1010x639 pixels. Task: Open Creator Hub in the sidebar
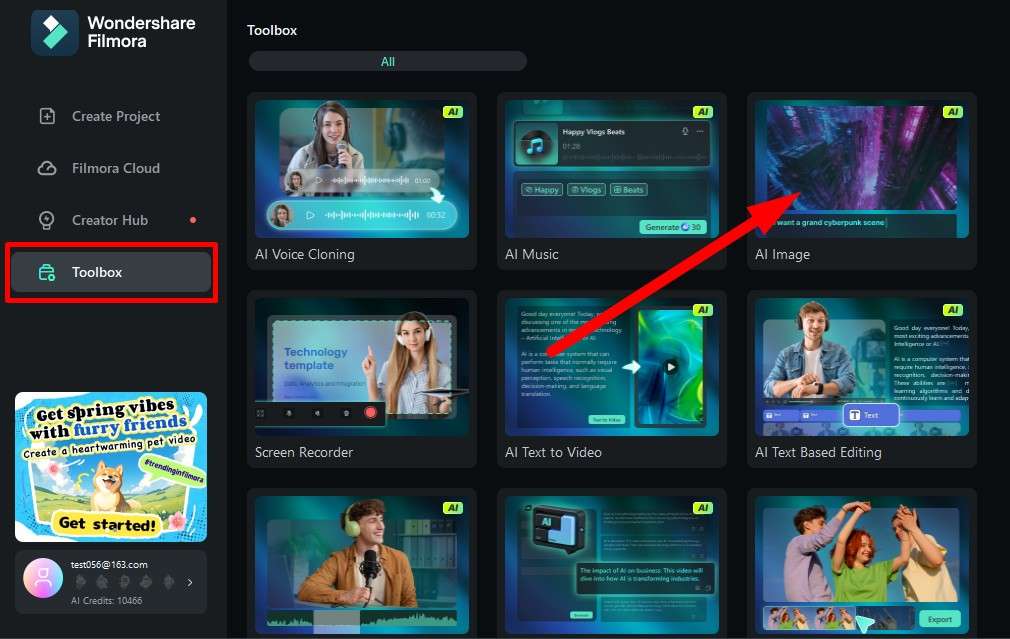coord(111,220)
